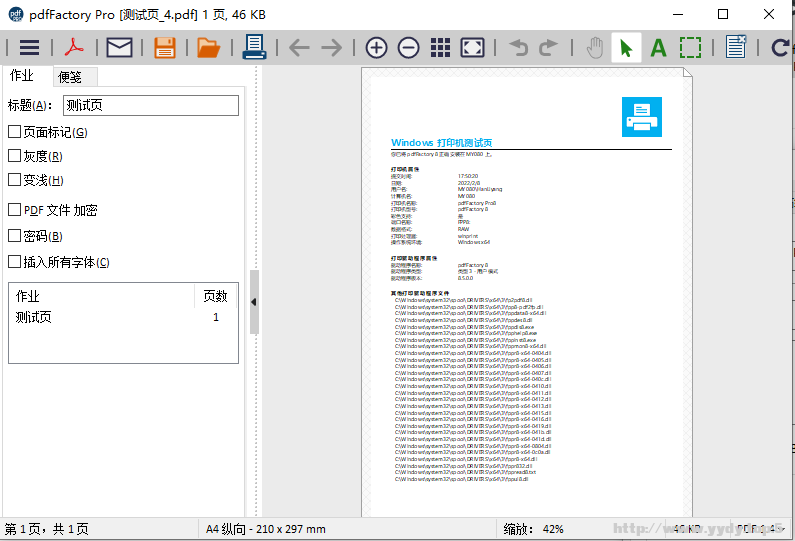The image size is (795, 541).
Task: Click Windows 打印机测试页 heading in preview
Action: pos(442,142)
